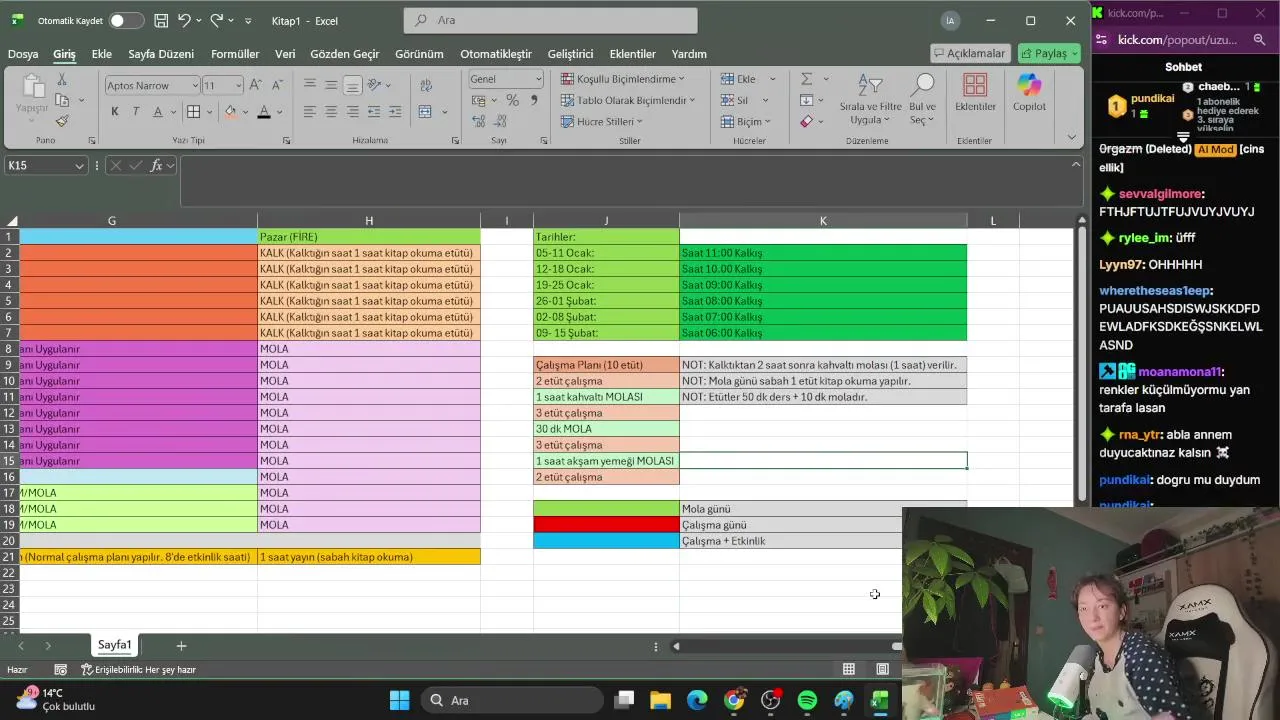
Task: Select the Sayfa1 sheet tab
Action: tap(115, 645)
